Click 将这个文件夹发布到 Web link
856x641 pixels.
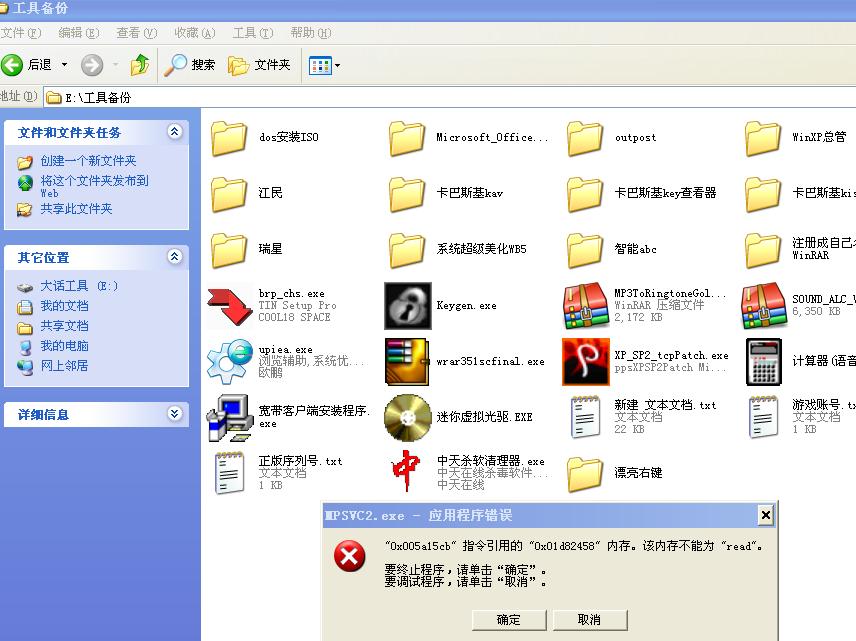(x=94, y=186)
